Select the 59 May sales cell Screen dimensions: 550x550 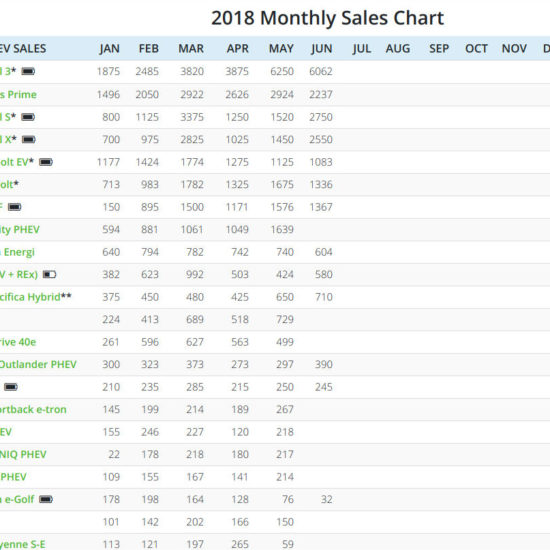(288, 544)
